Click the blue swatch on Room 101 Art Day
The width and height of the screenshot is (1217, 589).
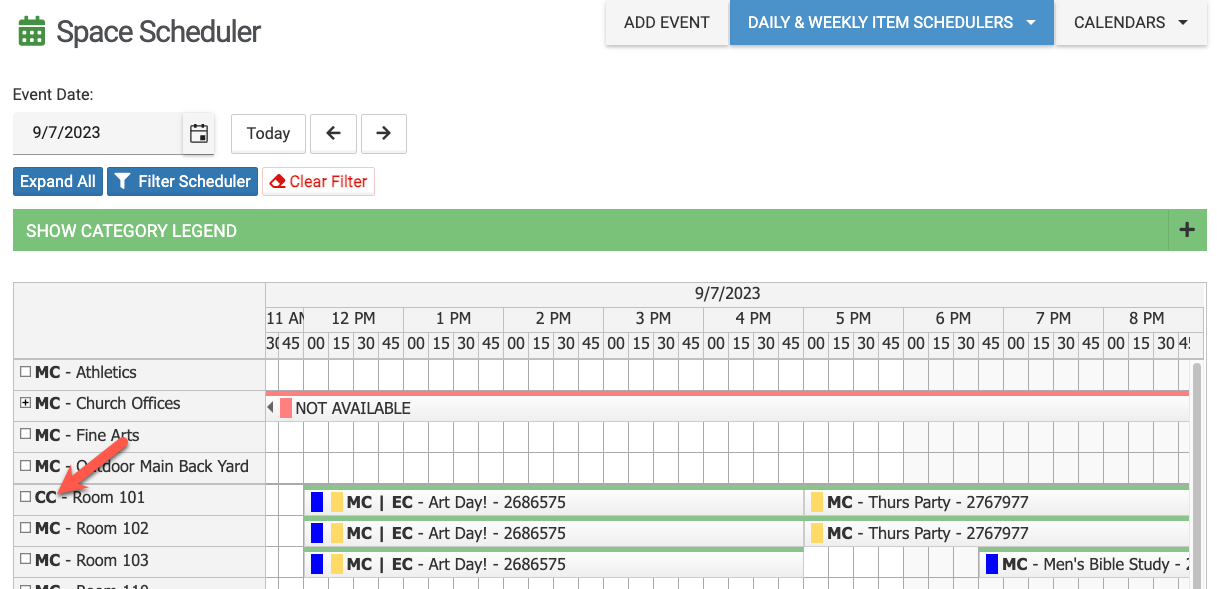click(317, 502)
